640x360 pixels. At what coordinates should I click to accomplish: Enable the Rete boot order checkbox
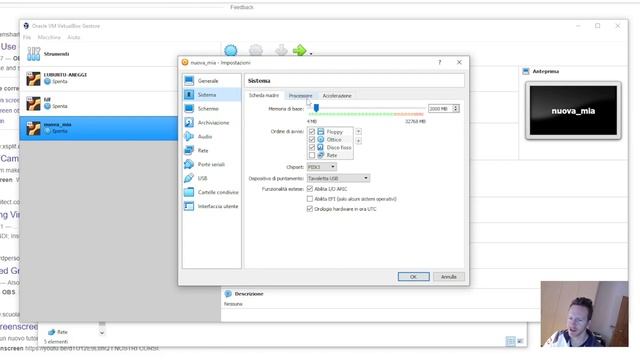point(312,155)
